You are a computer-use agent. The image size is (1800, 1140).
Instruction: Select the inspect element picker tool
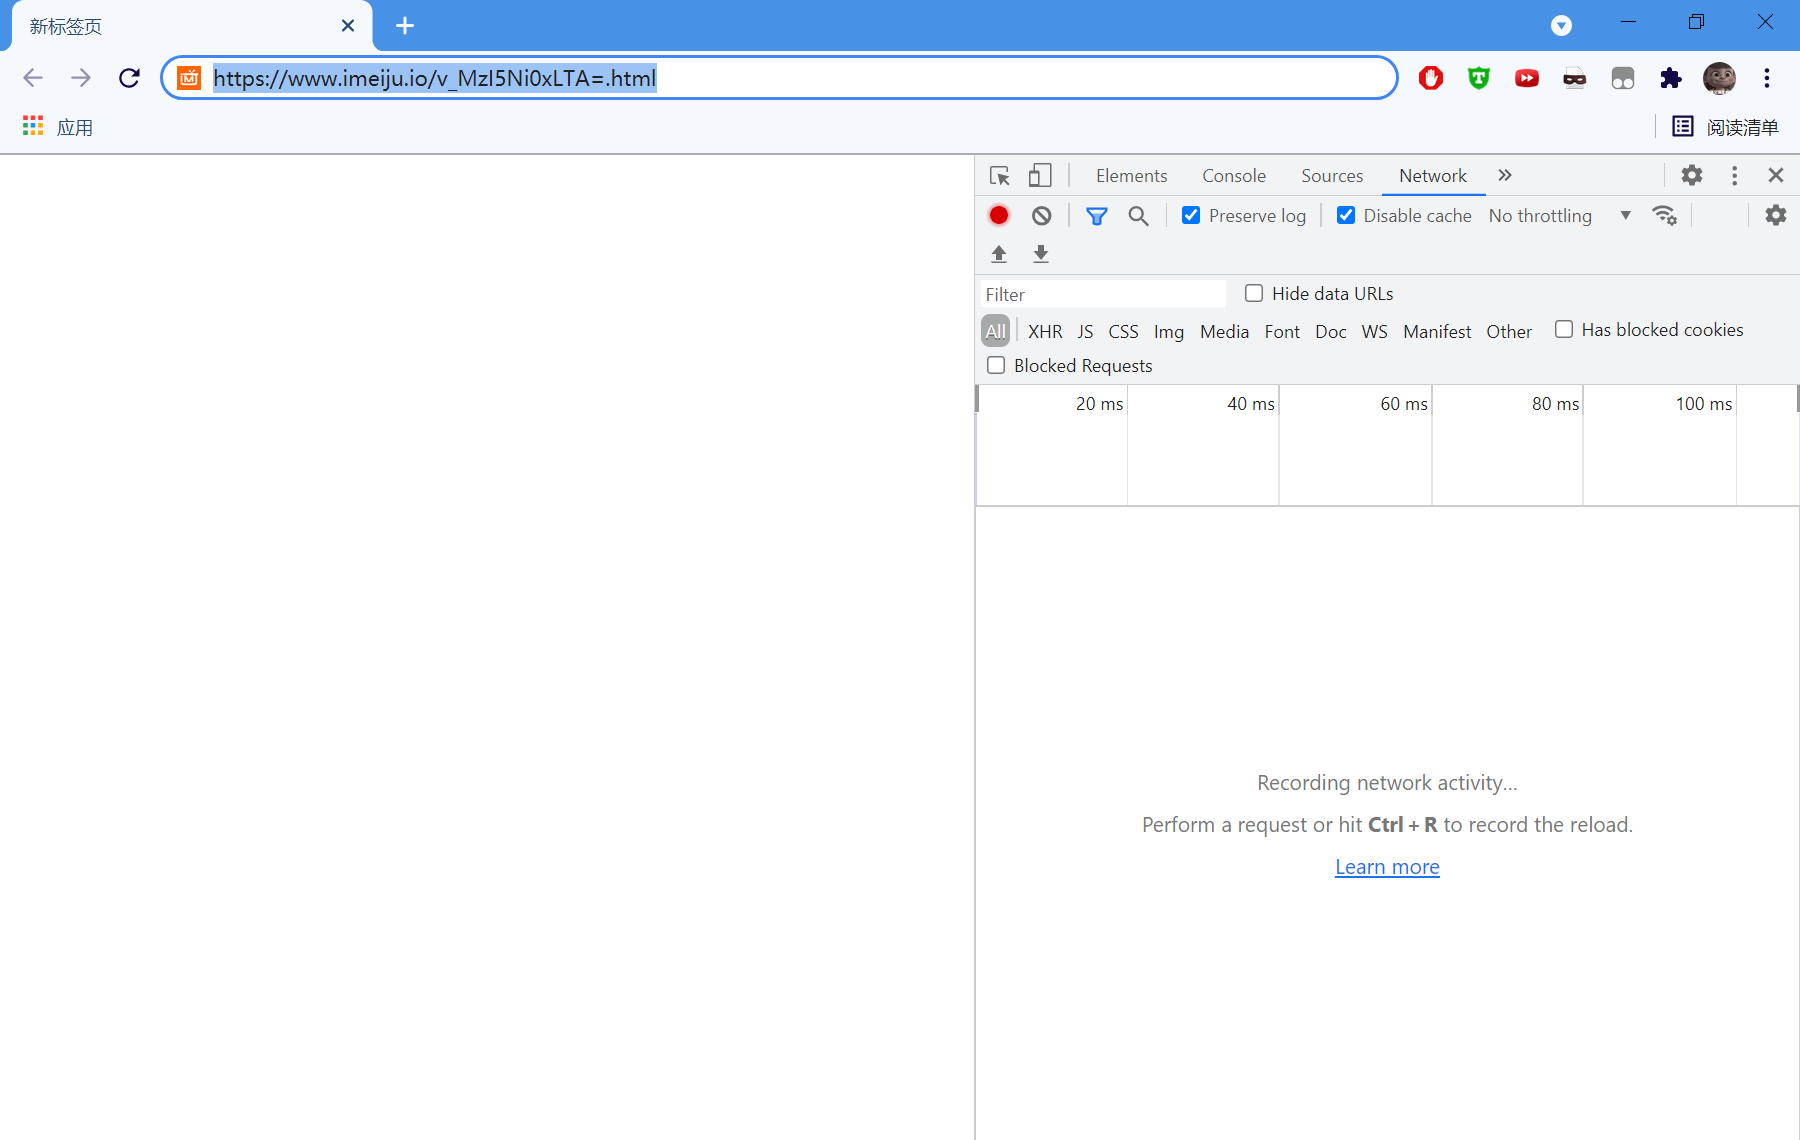(999, 176)
